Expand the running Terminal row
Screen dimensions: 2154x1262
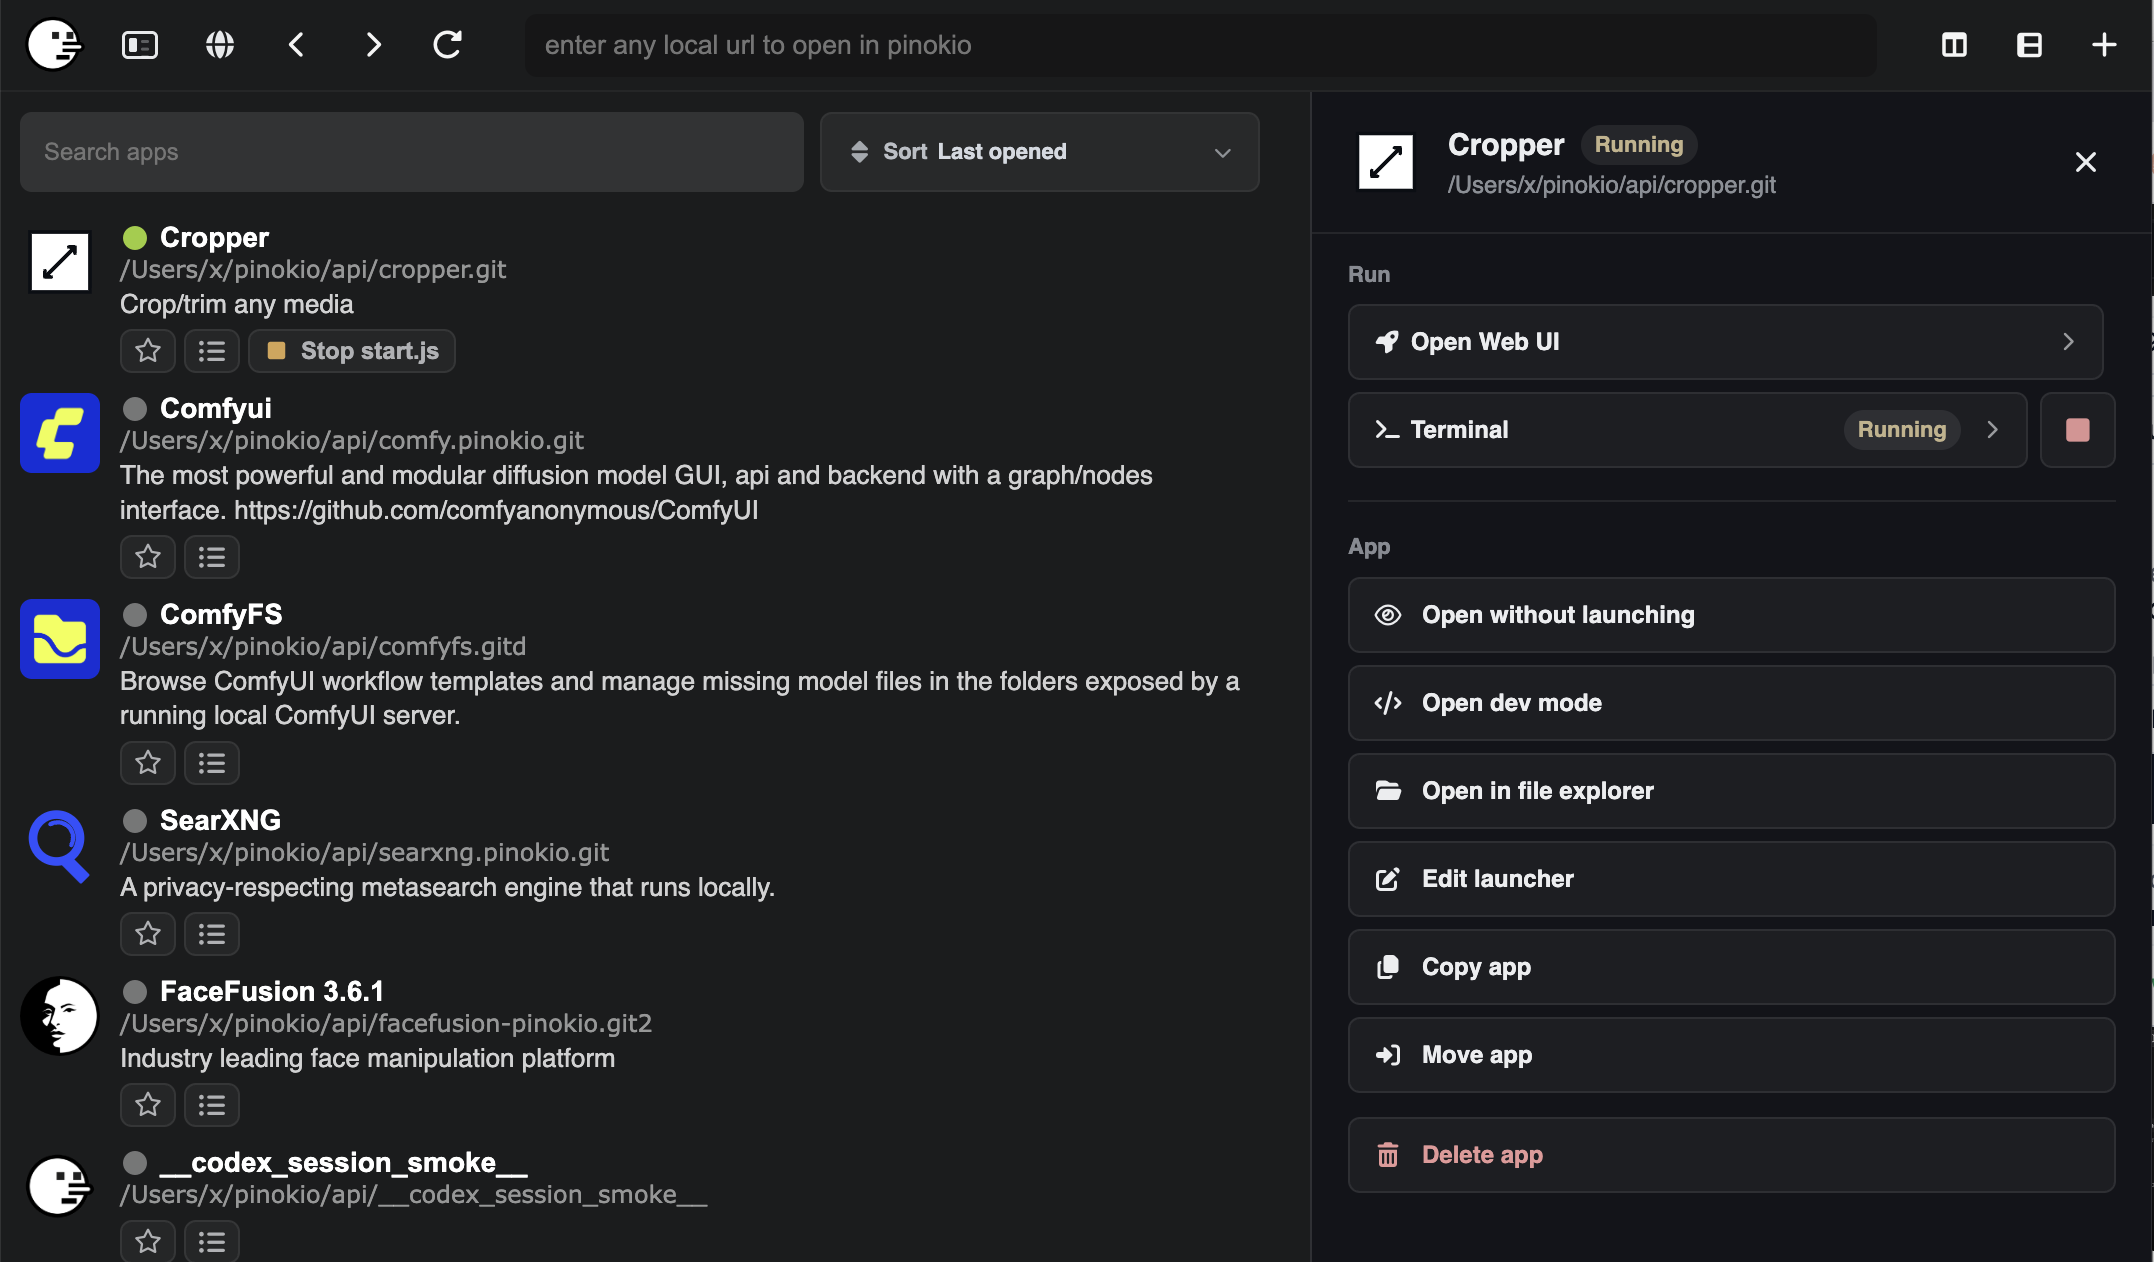(1687, 430)
